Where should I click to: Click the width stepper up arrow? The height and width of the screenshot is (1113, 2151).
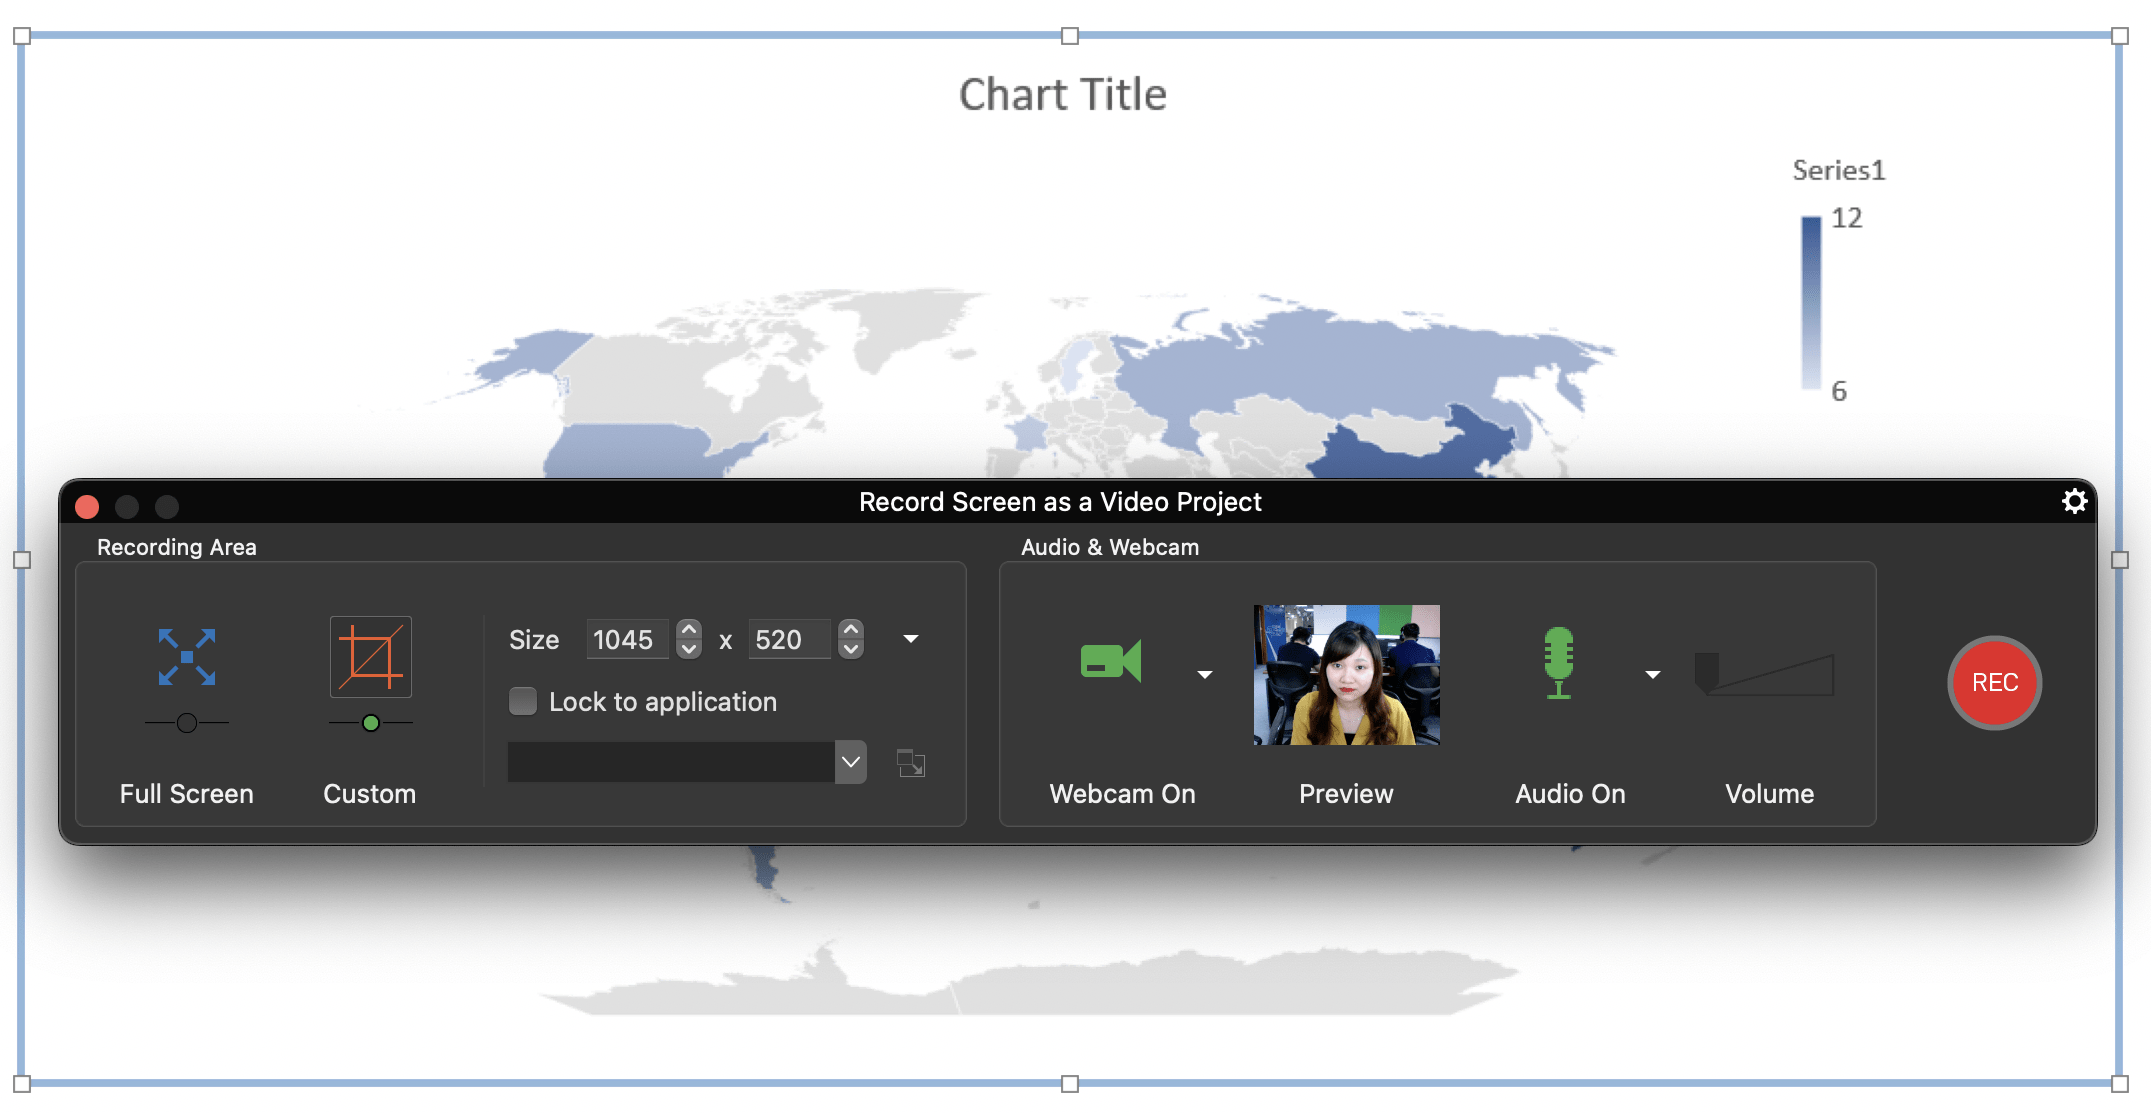(688, 628)
